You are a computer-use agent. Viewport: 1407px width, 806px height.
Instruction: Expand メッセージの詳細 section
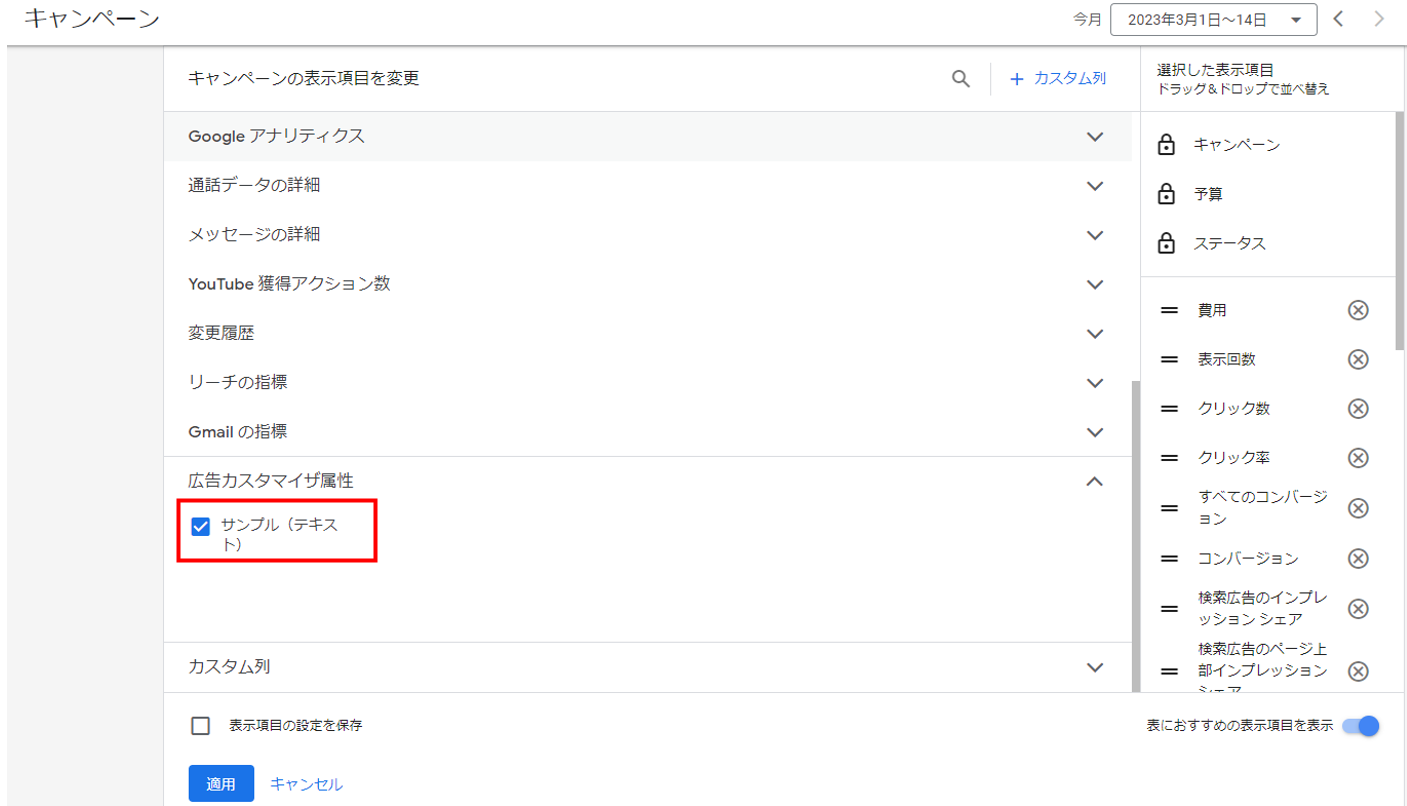[x=648, y=235]
